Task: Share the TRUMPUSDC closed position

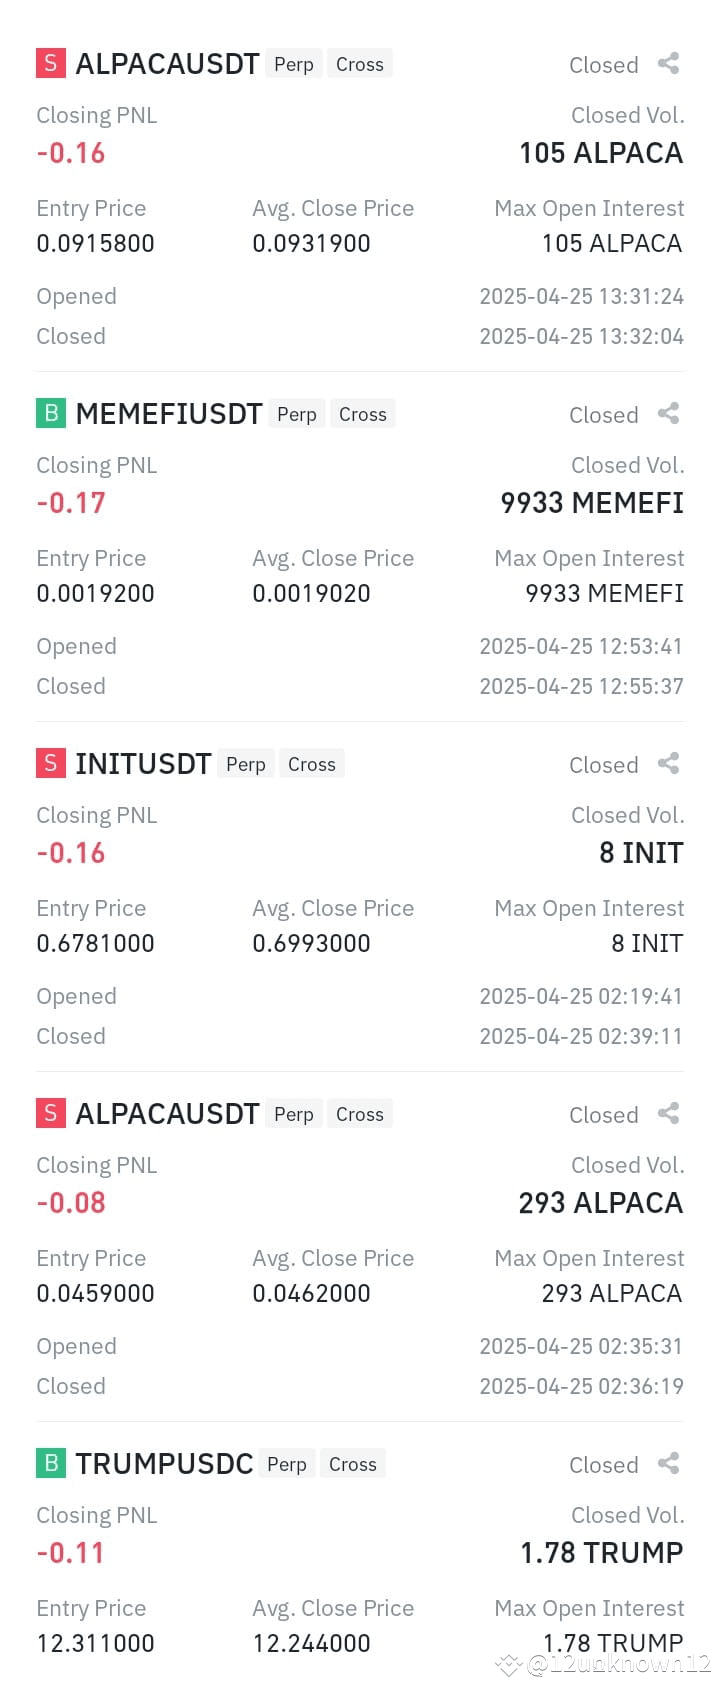Action: [x=668, y=1464]
